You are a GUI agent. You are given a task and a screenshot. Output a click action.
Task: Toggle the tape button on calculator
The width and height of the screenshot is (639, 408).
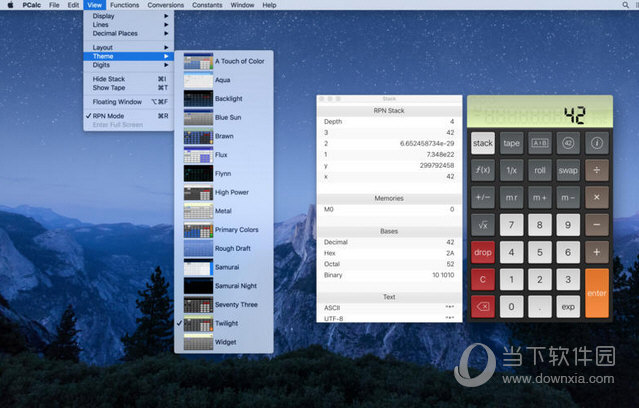click(x=511, y=143)
